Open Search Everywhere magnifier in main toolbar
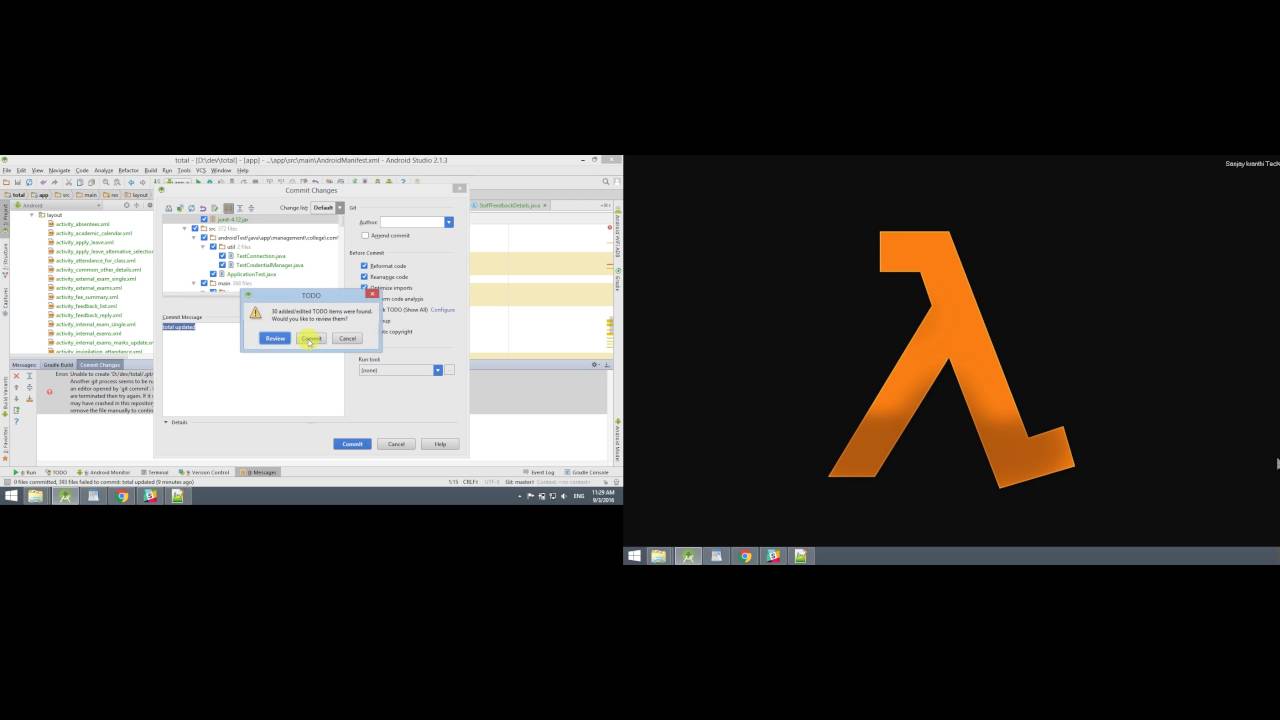This screenshot has height=720, width=1280. pyautogui.click(x=605, y=182)
